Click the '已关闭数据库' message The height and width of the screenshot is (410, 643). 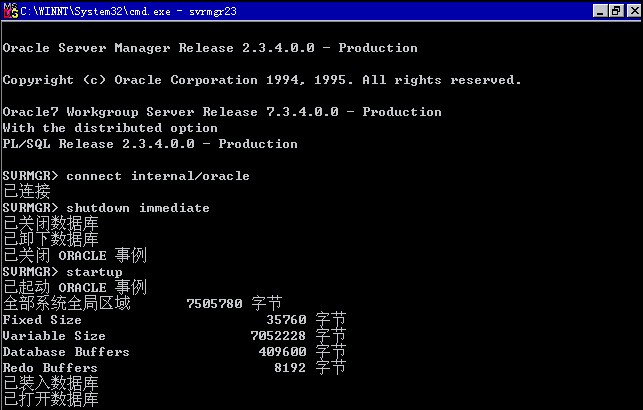click(x=51, y=223)
